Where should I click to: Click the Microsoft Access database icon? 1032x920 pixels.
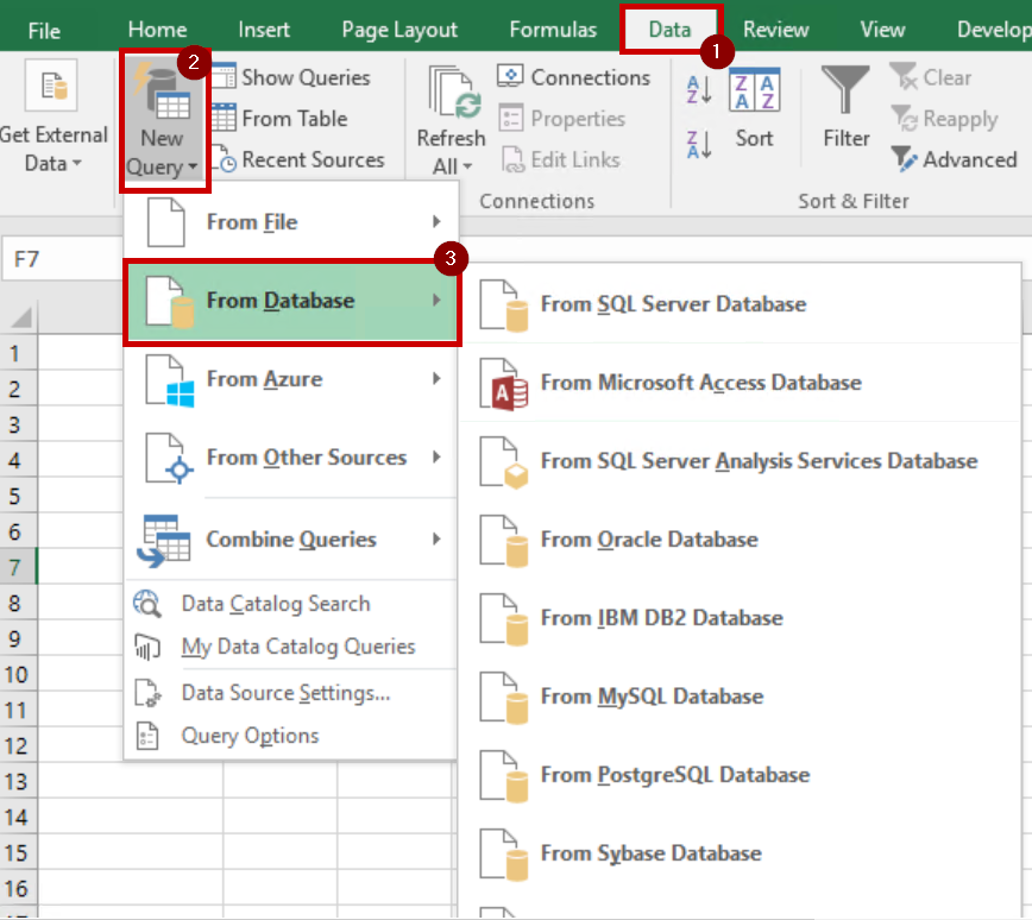point(503,384)
